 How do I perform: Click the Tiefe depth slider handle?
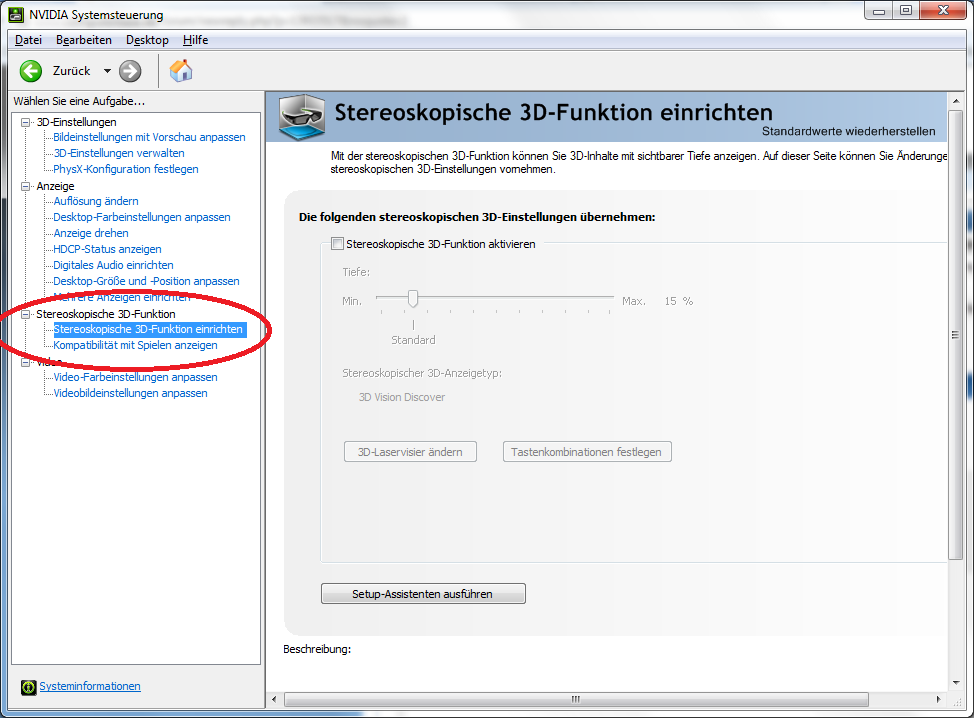(413, 299)
